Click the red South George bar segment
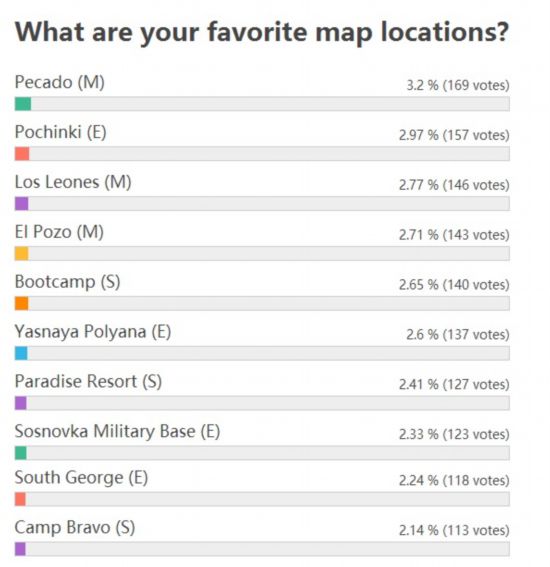 pyautogui.click(x=20, y=500)
